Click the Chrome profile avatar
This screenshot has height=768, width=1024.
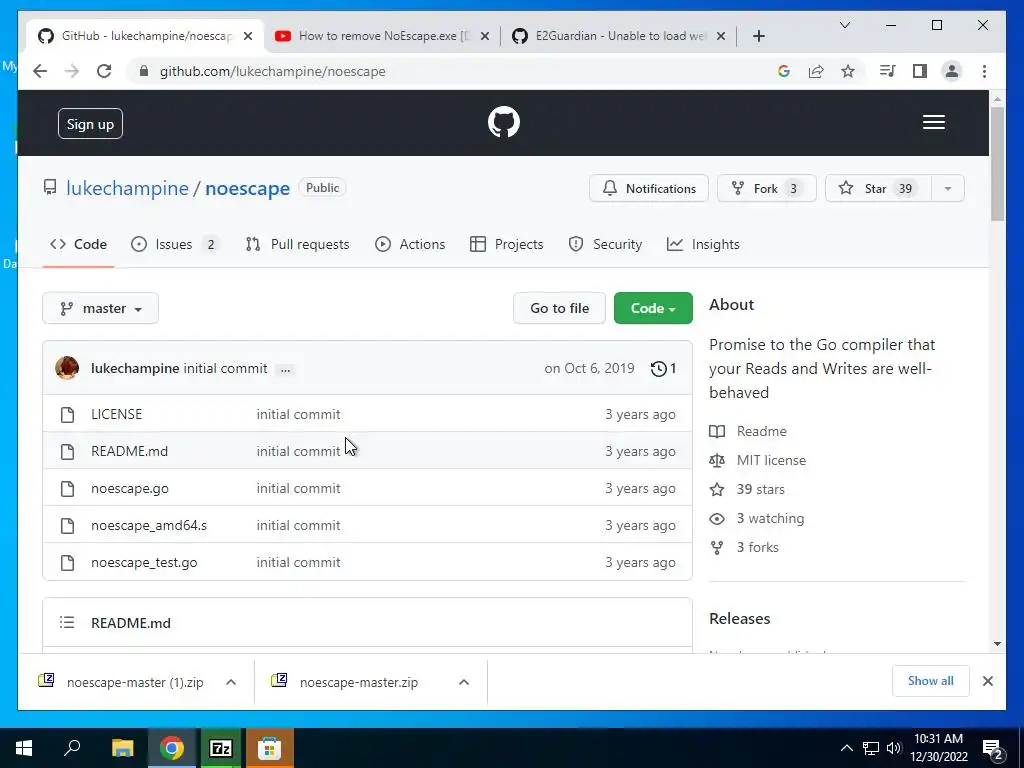952,71
